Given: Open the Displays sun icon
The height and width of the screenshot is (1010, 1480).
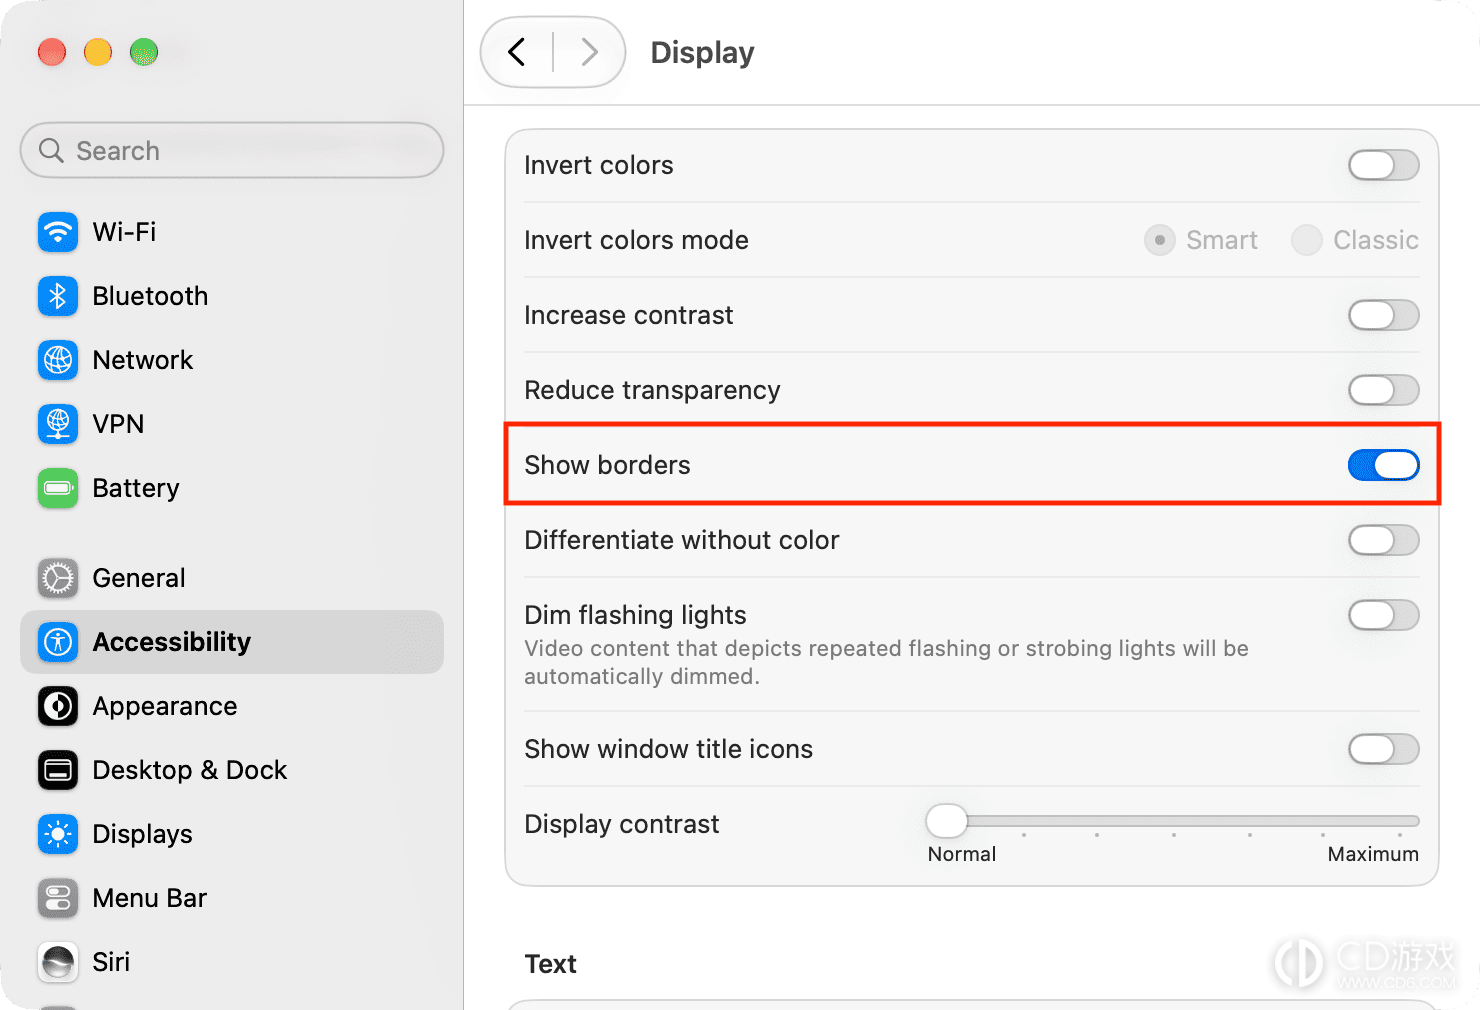Looking at the screenshot, I should click(58, 834).
